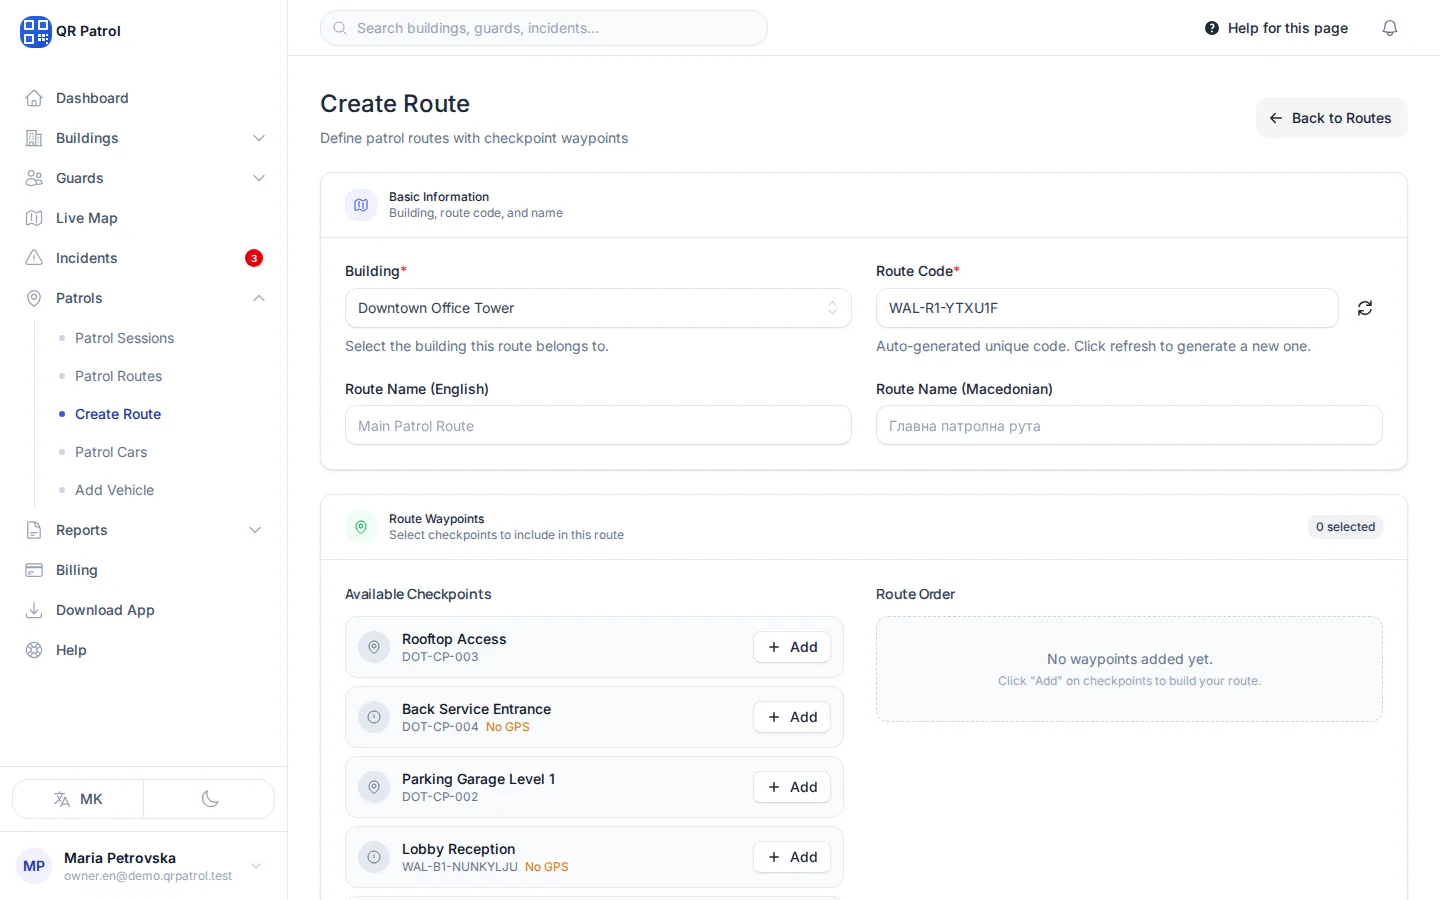1440x900 pixels.
Task: Click the Help lifebuoy icon in sidebar
Action: pyautogui.click(x=34, y=650)
